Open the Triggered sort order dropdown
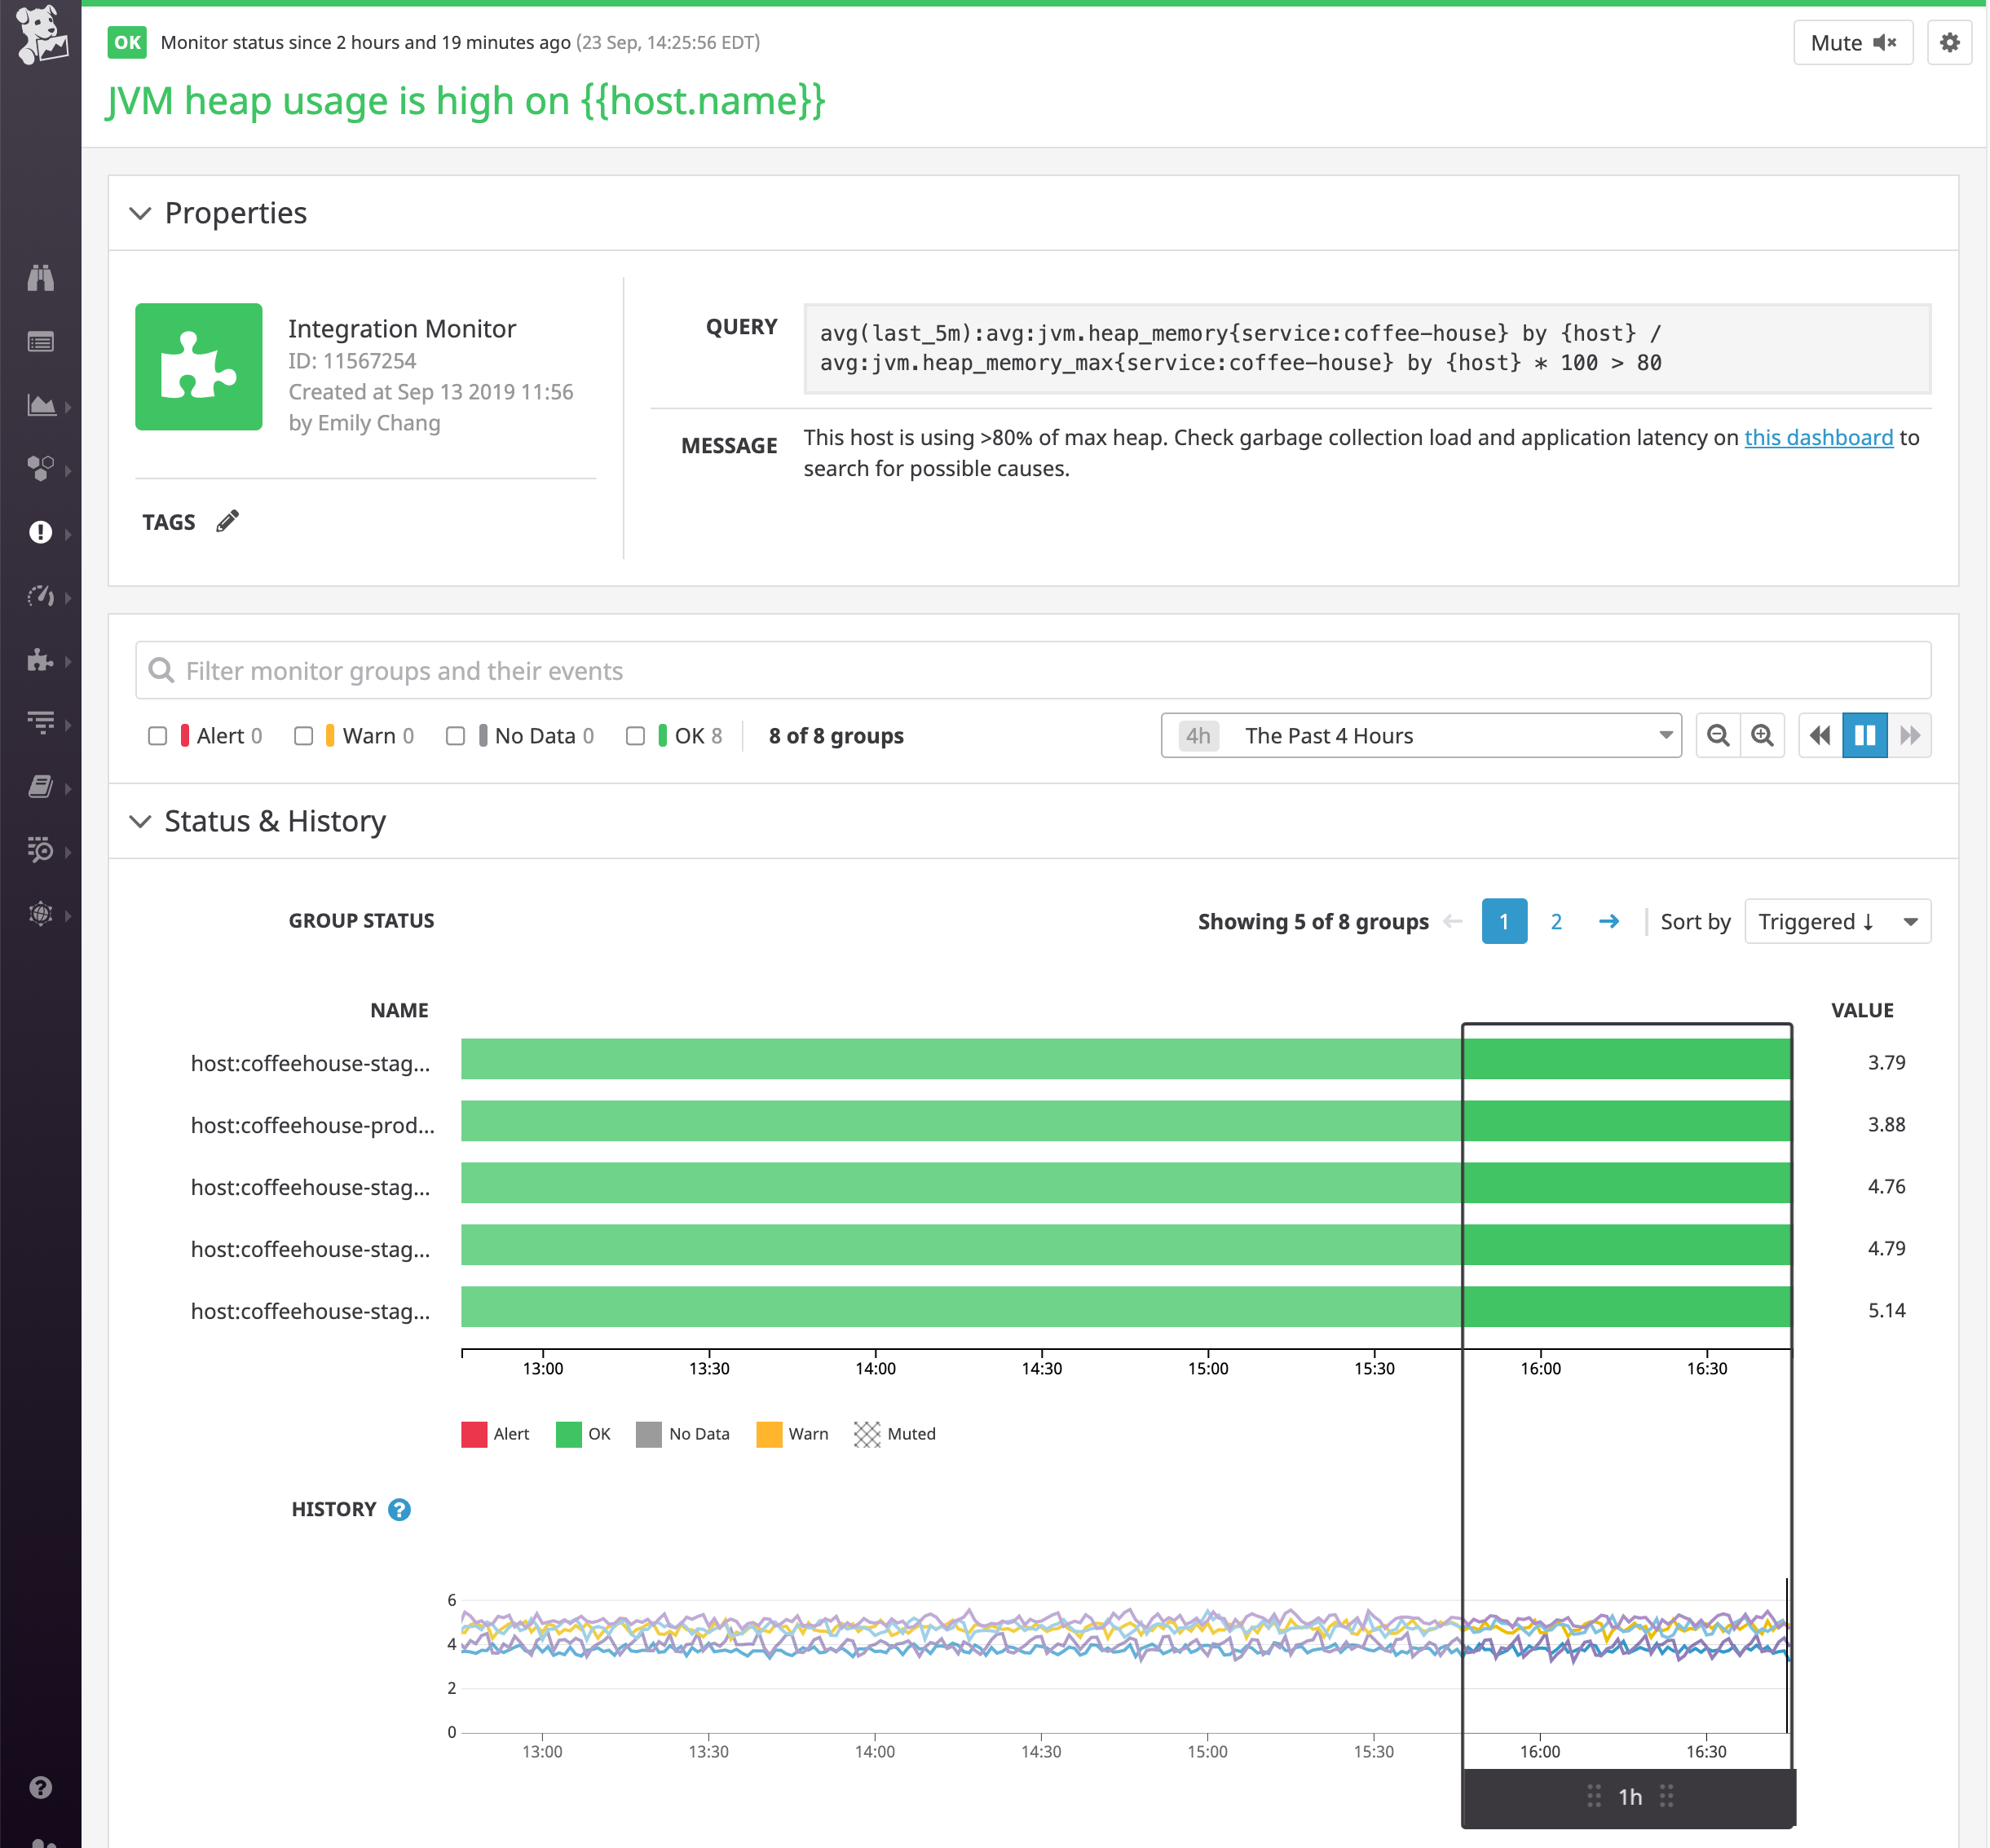 (1837, 921)
